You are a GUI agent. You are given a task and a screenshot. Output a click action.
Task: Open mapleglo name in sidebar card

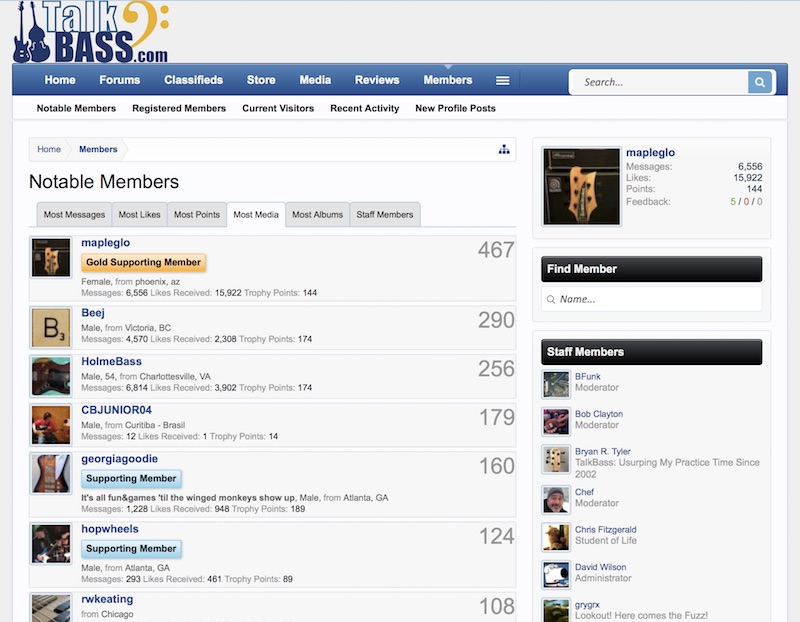pos(651,153)
